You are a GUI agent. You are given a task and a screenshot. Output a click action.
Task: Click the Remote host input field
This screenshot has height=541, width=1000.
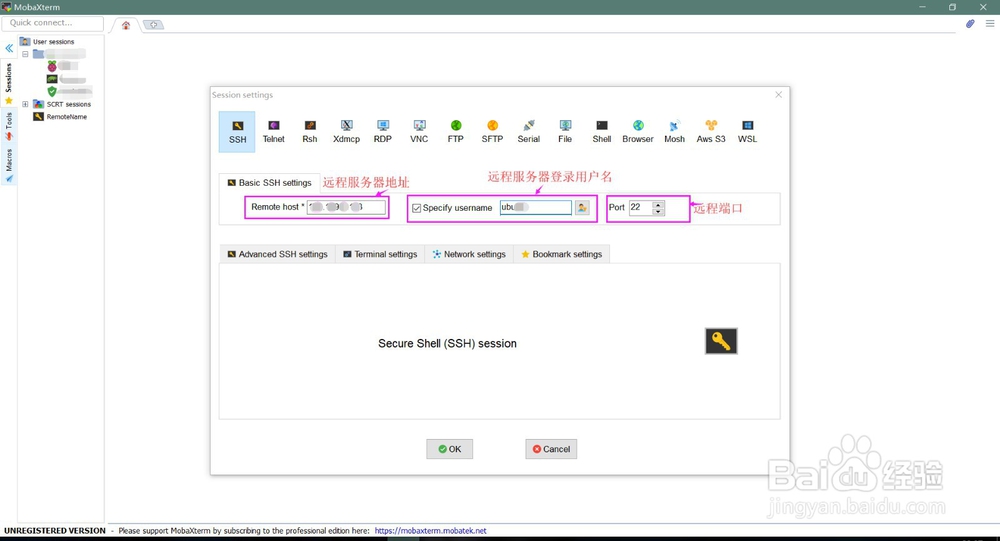pos(346,207)
